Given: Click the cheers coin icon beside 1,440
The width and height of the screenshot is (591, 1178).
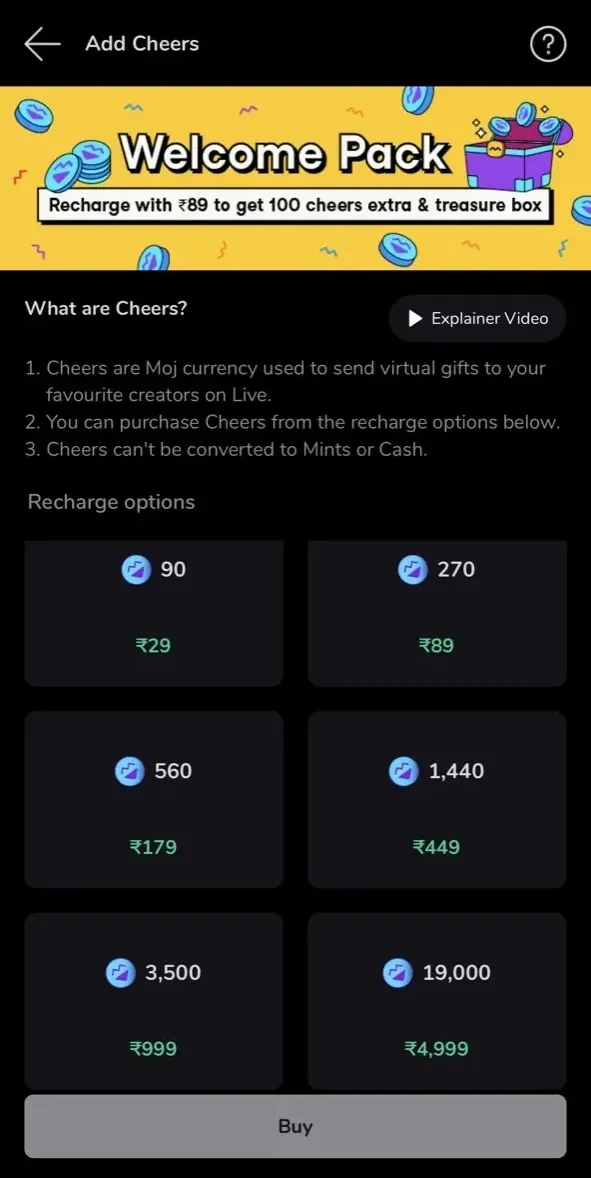Looking at the screenshot, I should (x=403, y=772).
